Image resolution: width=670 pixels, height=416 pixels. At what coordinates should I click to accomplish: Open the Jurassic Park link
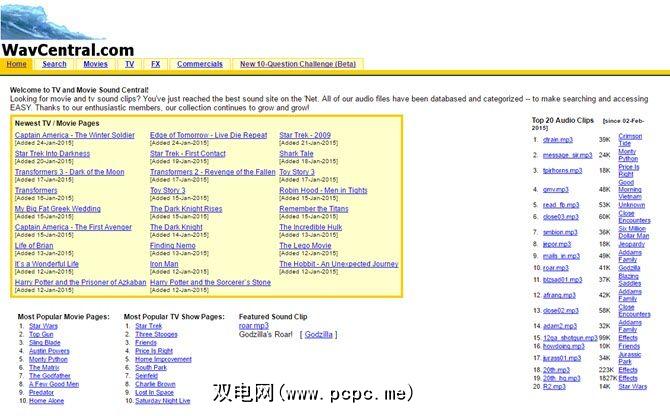(629, 358)
